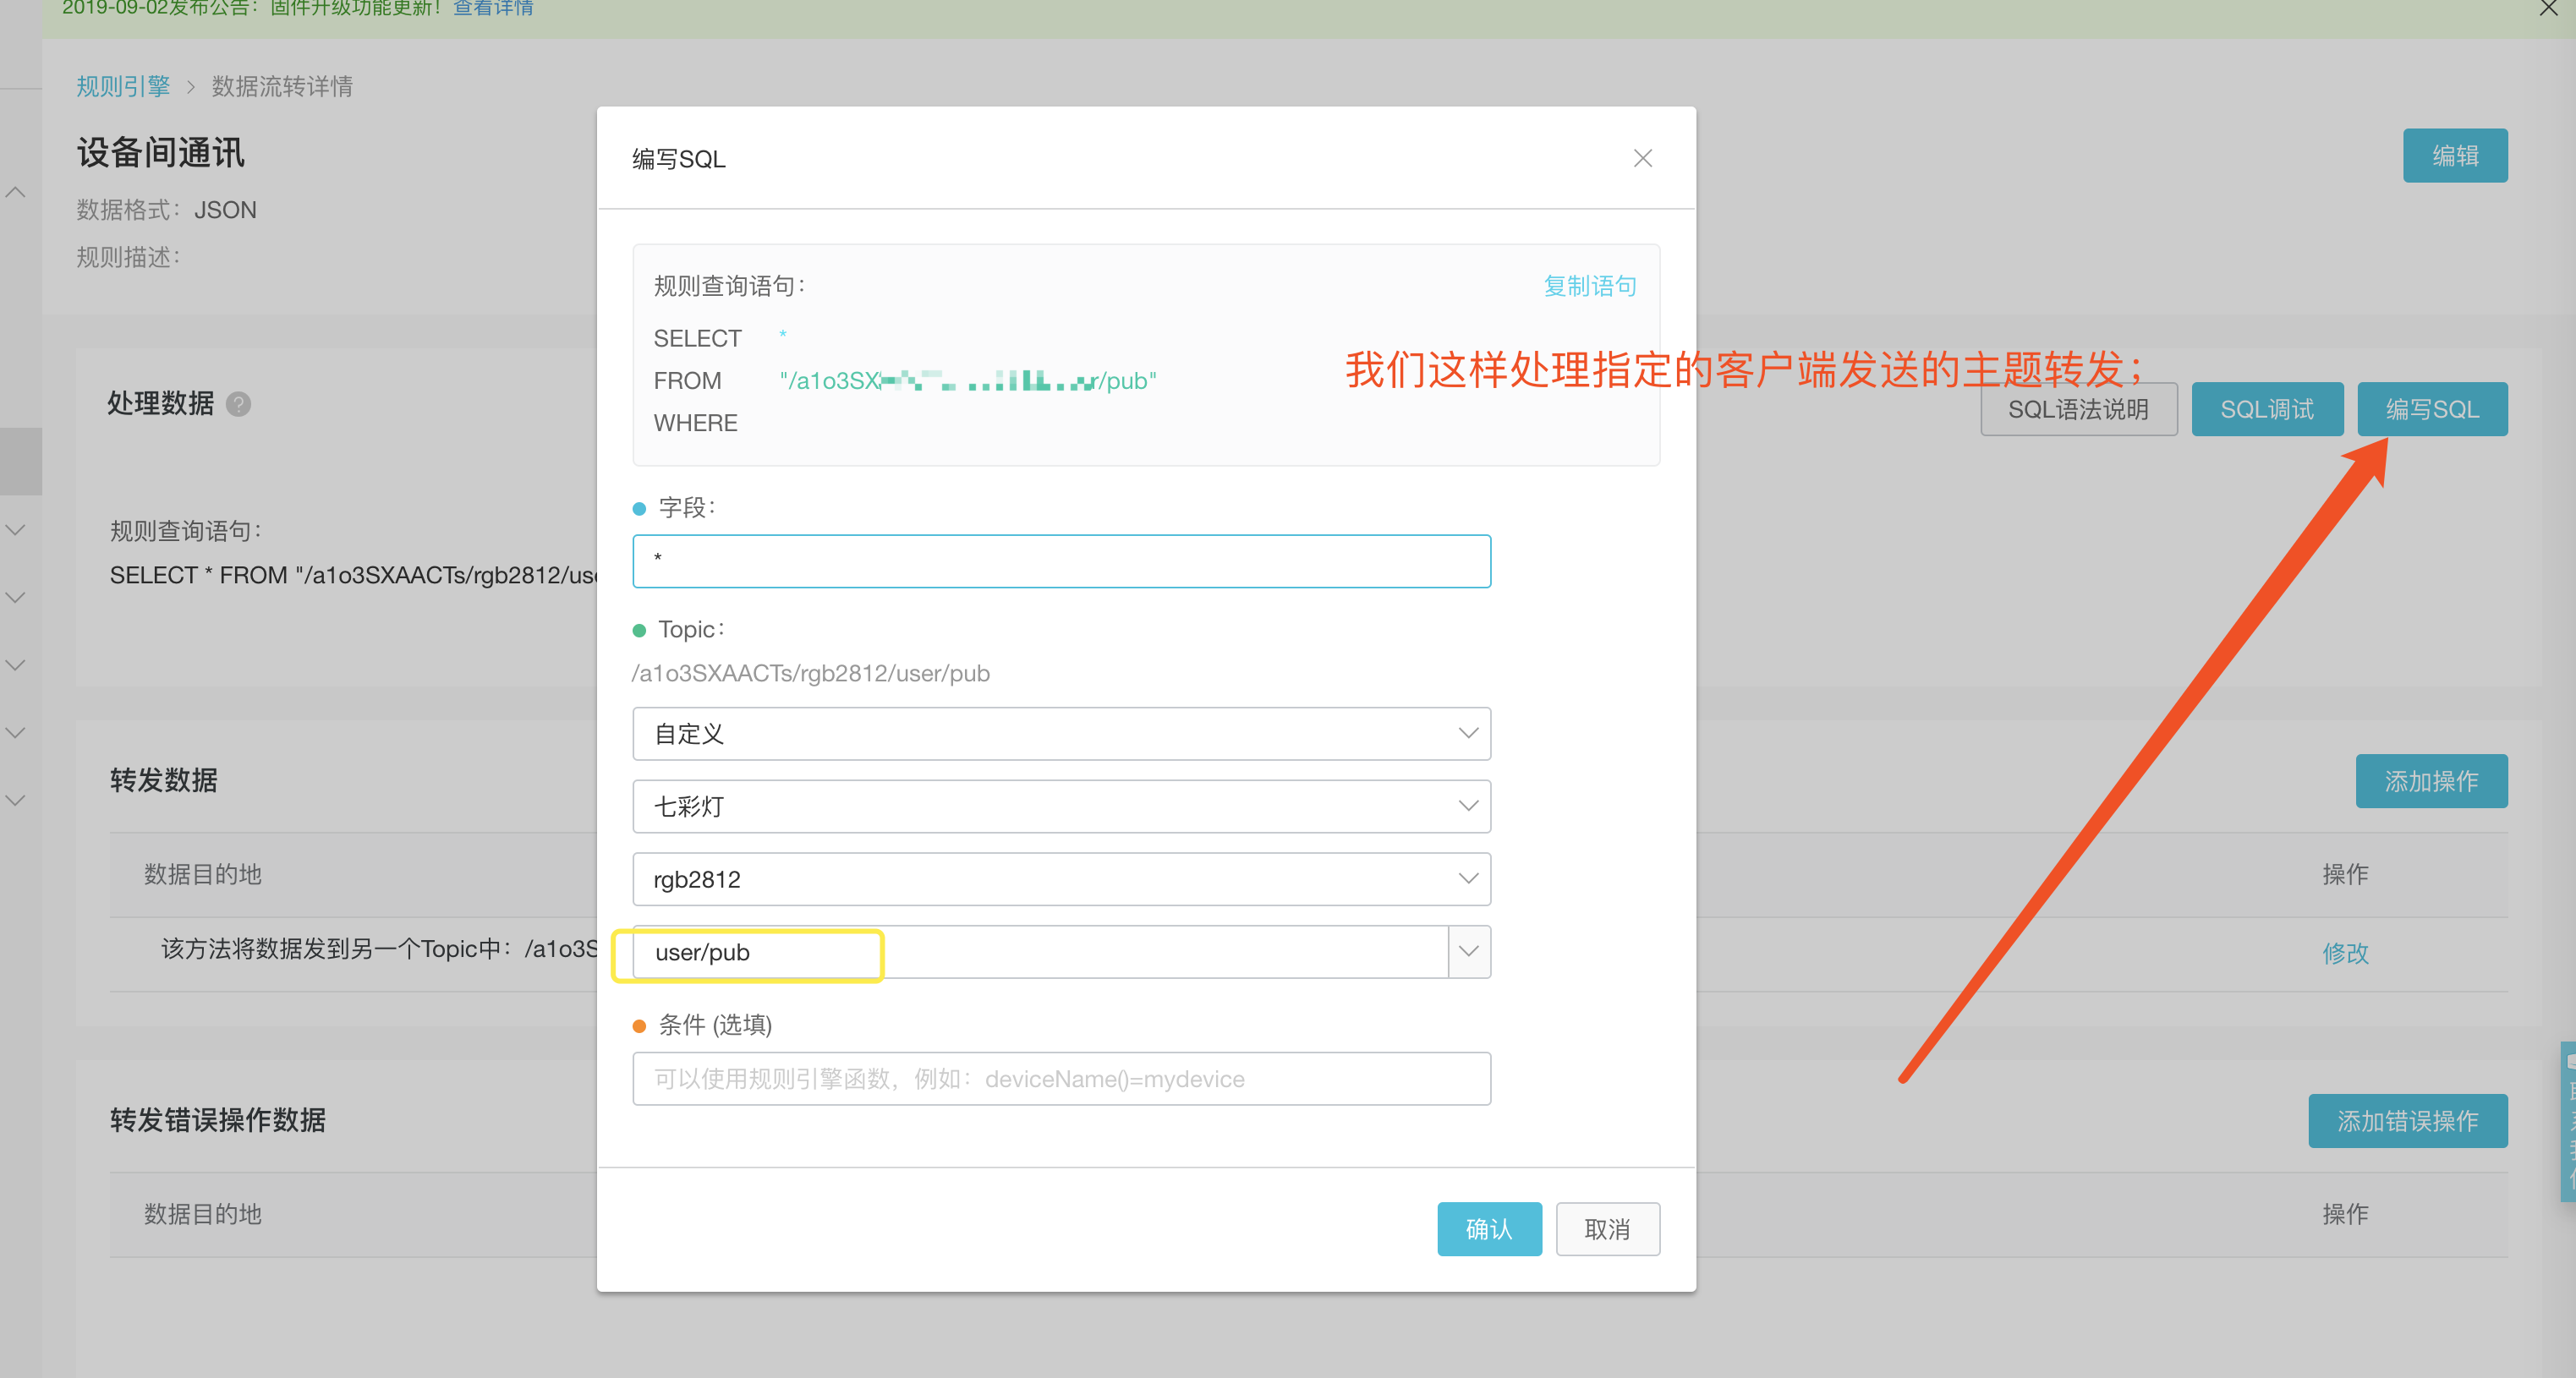Click the 编辑 button
Image resolution: width=2576 pixels, height=1378 pixels.
(x=2455, y=155)
